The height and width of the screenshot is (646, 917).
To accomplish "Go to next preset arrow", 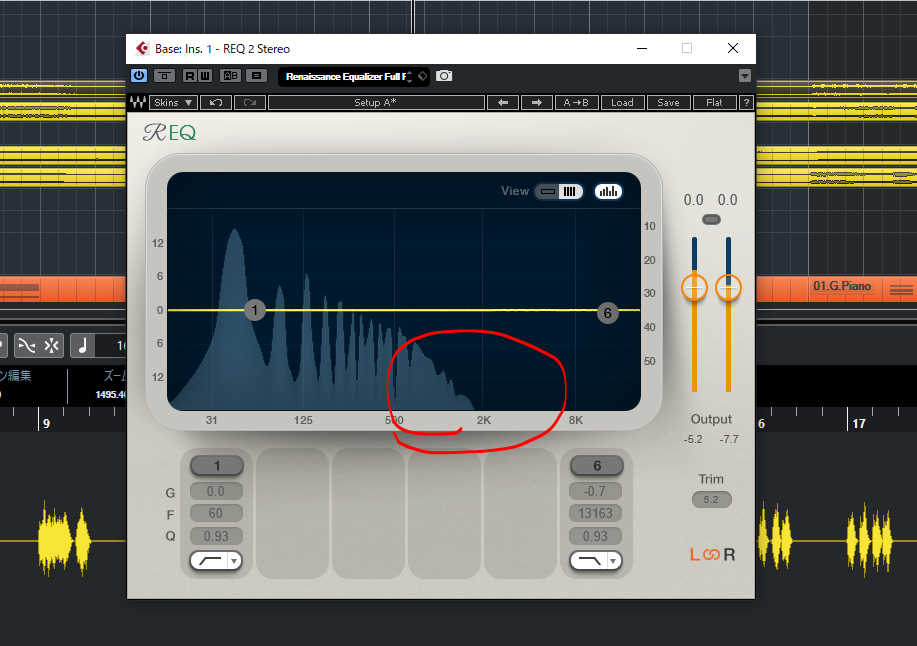I will (536, 102).
